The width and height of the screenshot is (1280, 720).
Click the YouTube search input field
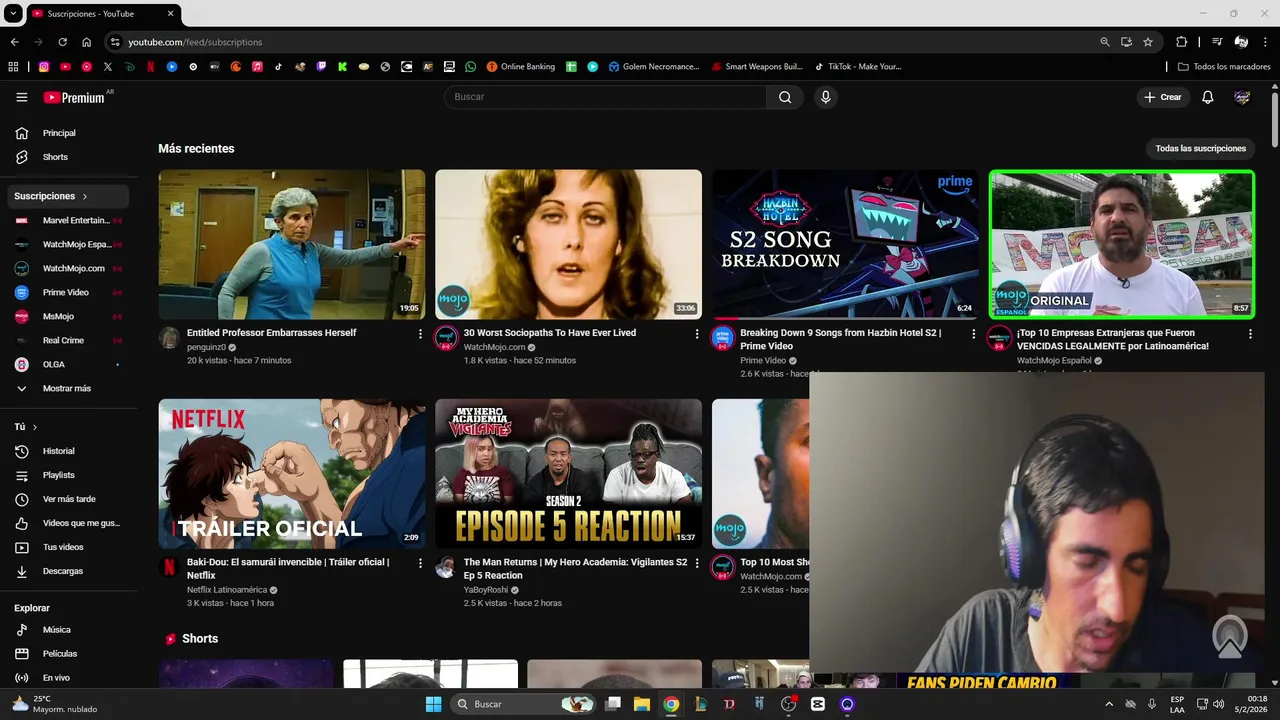coord(605,97)
